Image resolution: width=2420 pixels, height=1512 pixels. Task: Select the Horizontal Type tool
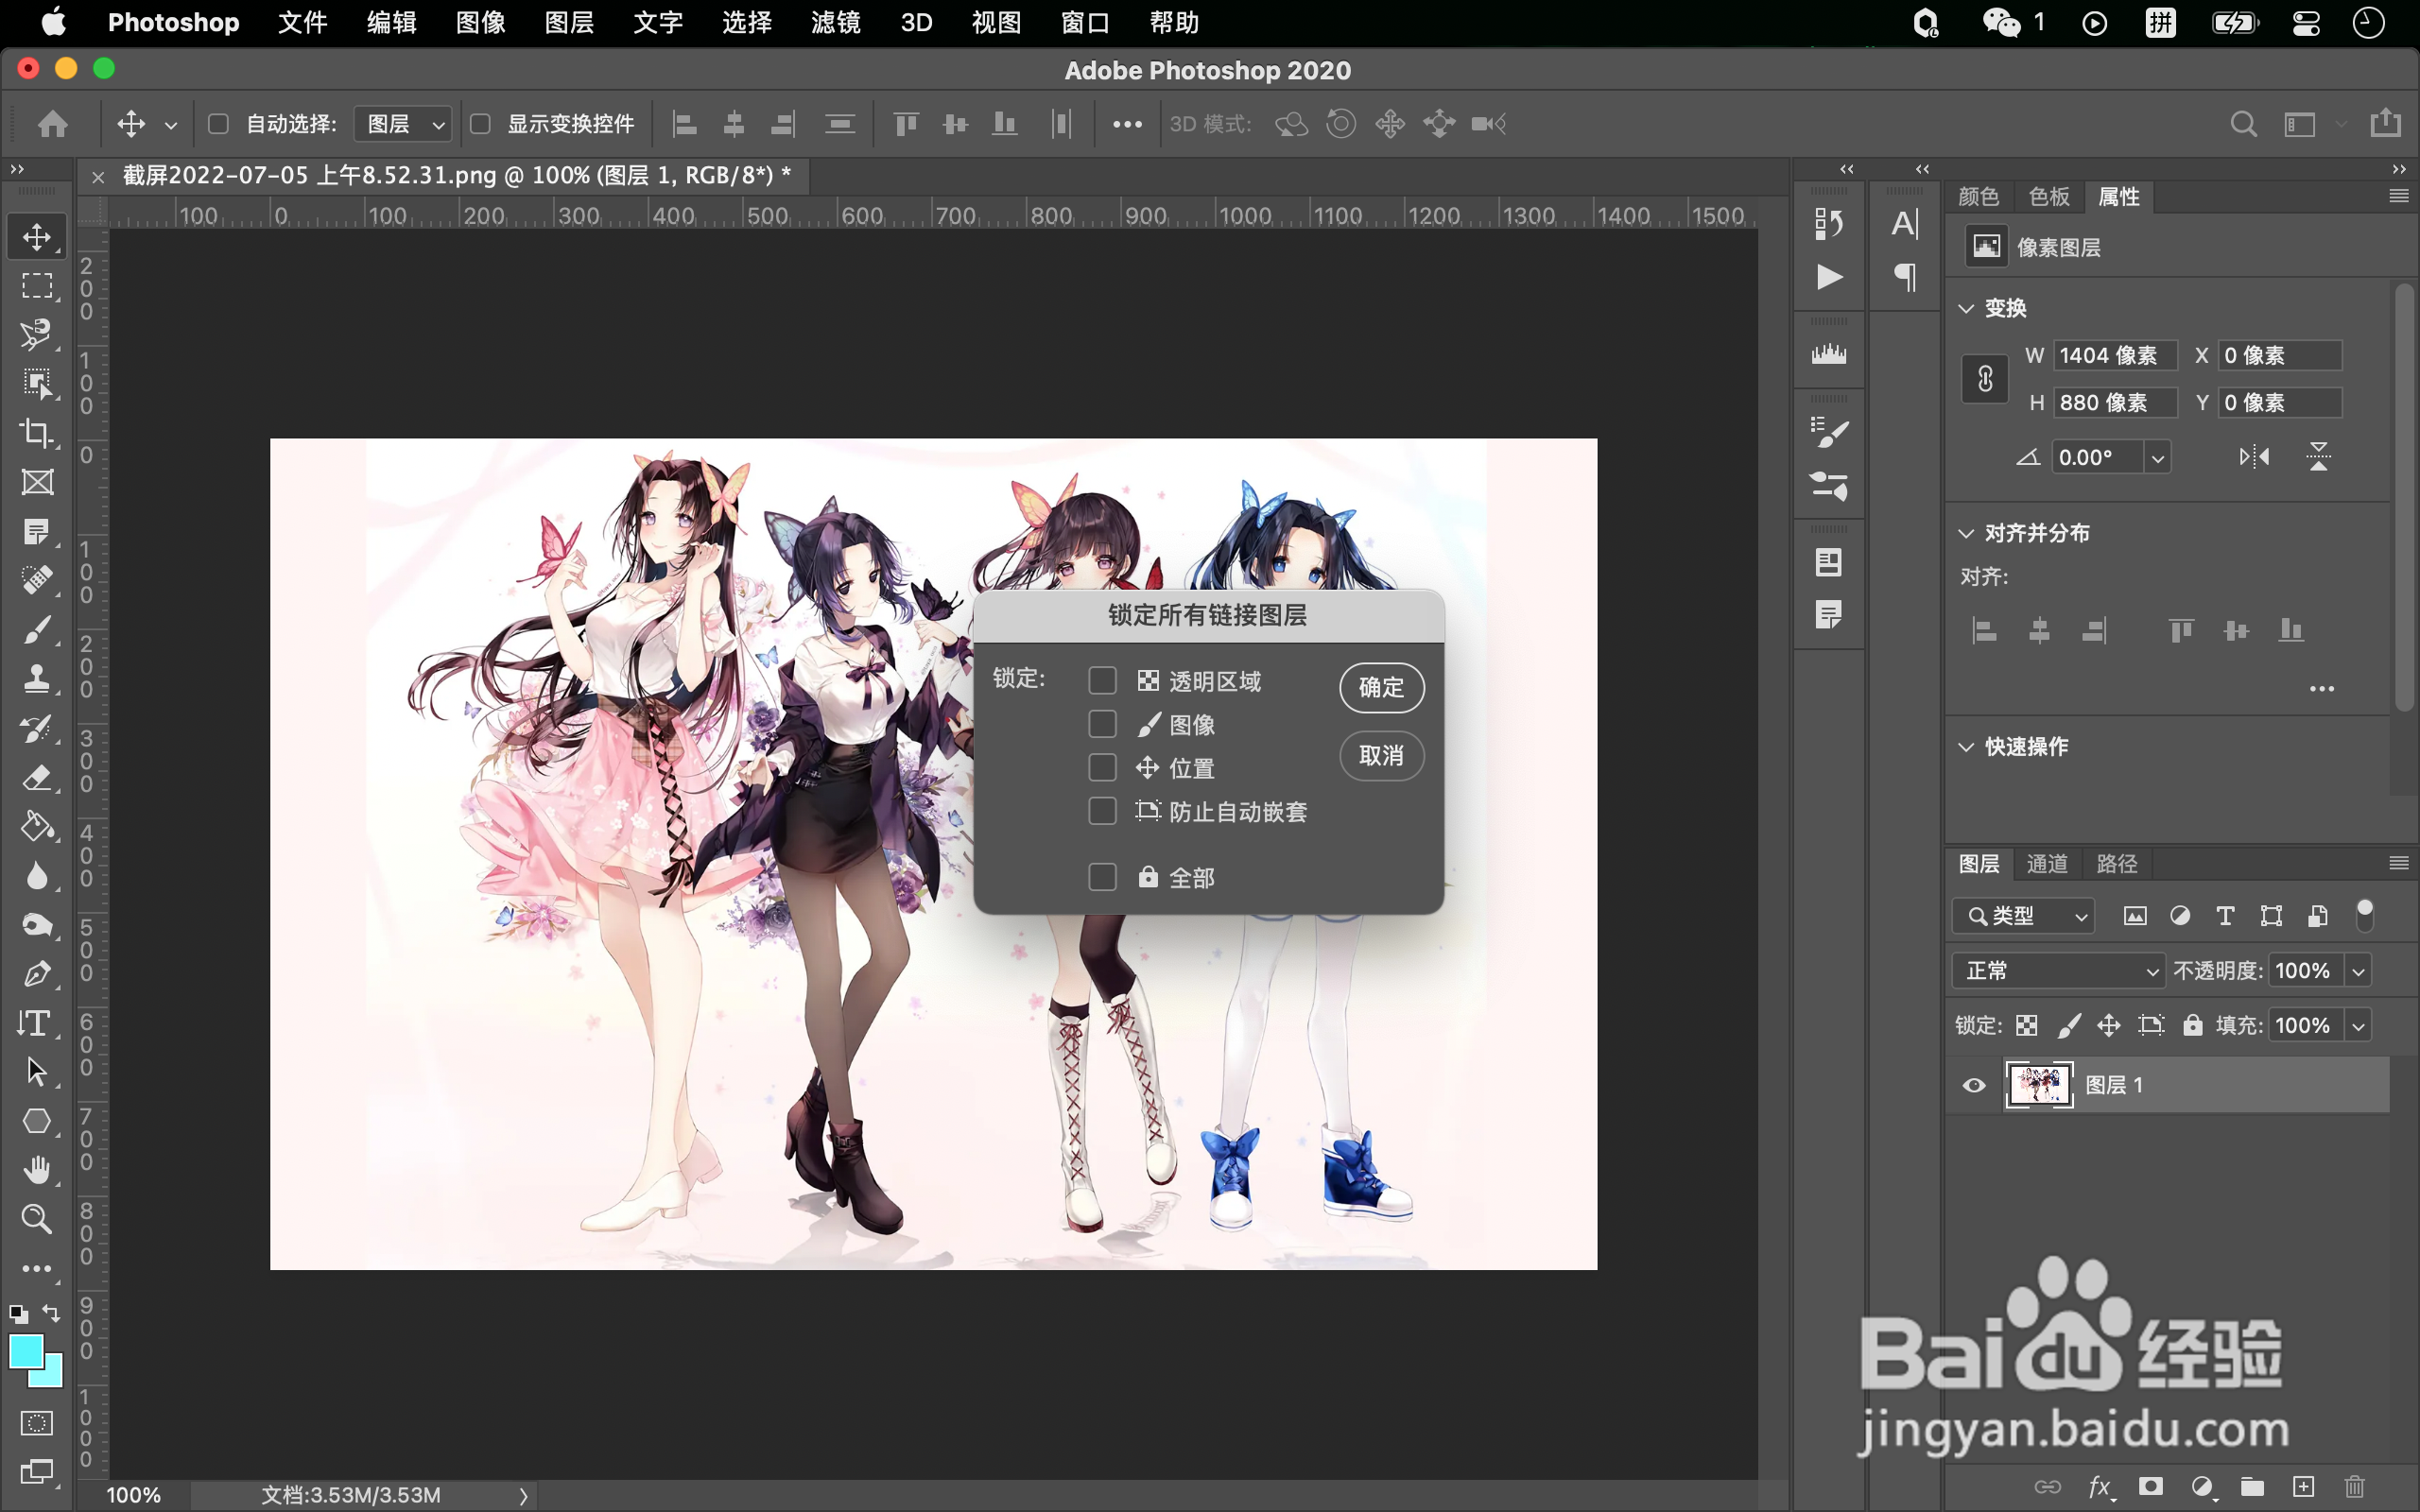point(37,1023)
